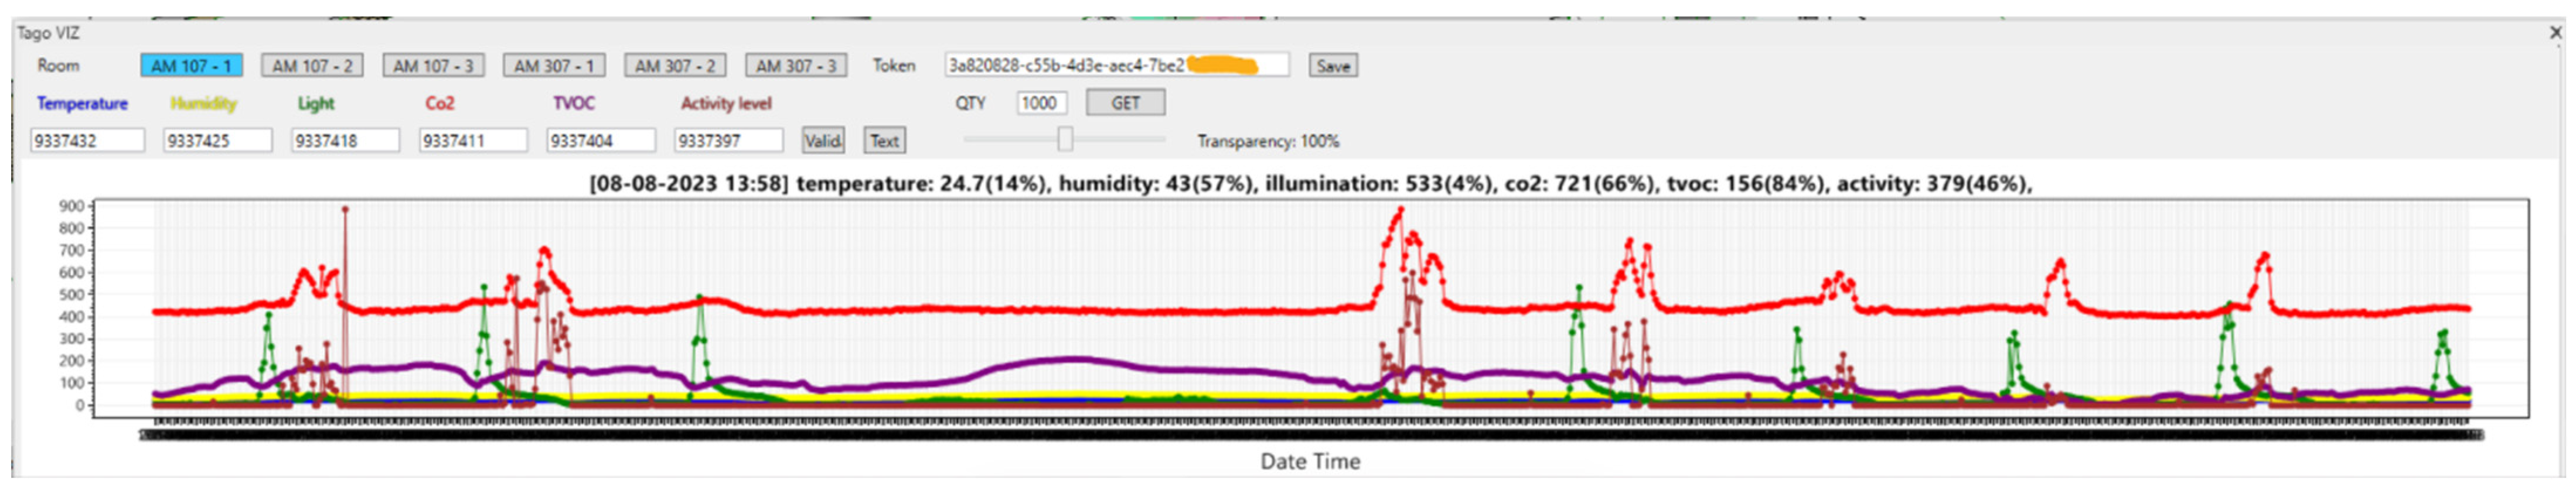Click the Humidity ID field 9337425
Viewport: 2576px width, 490px height.
click(x=217, y=141)
